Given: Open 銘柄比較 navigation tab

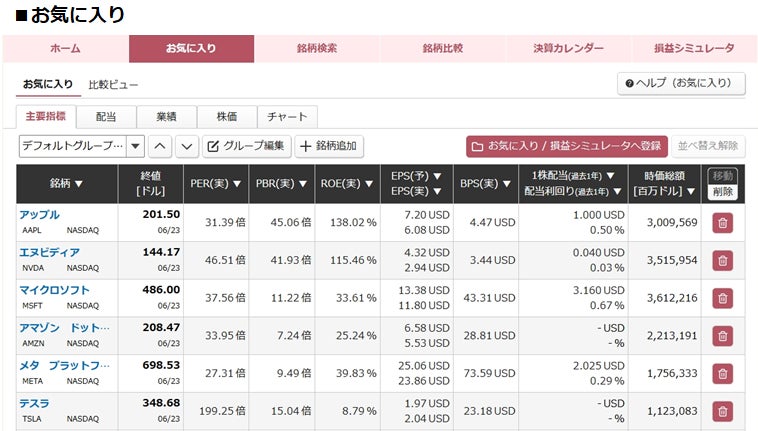Looking at the screenshot, I should (x=443, y=48).
